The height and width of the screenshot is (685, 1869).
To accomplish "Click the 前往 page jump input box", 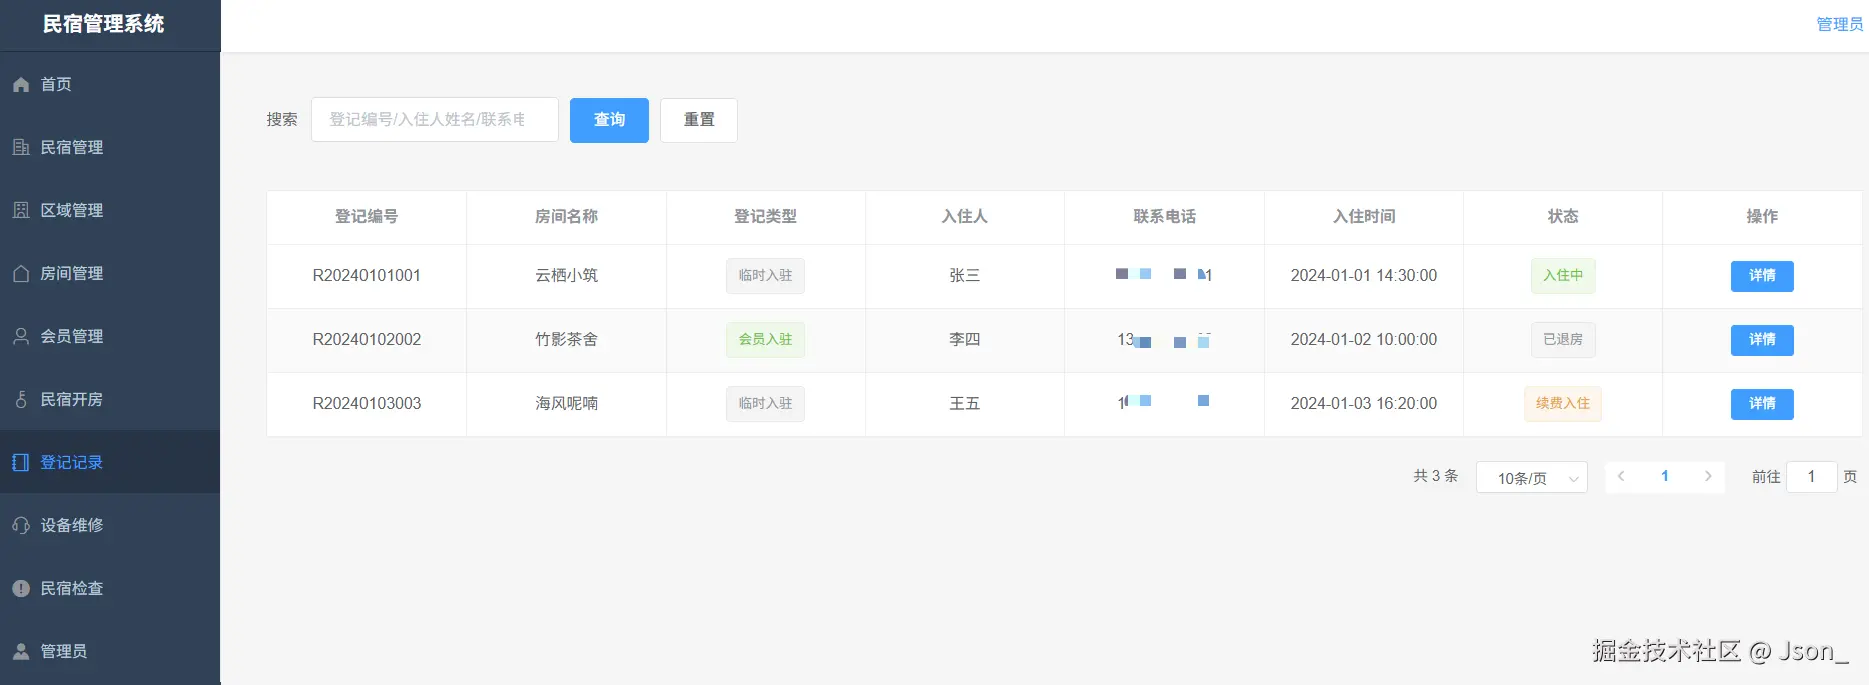I will point(1811,477).
